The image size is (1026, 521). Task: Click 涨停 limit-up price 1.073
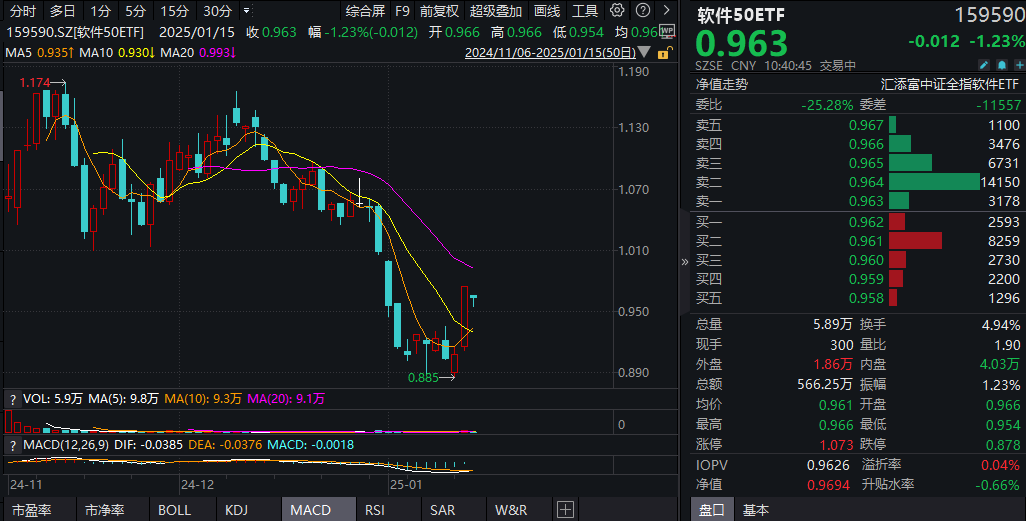coord(836,445)
